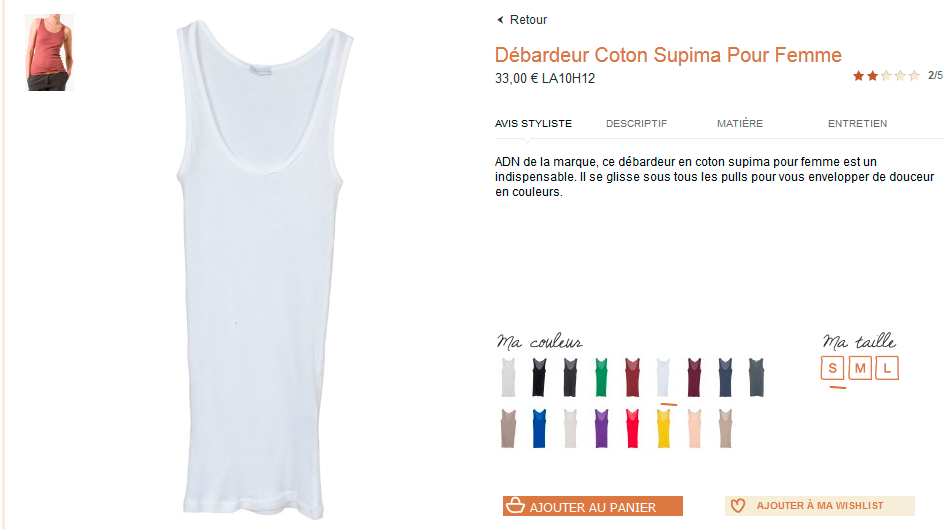Viewport: 950px width, 529px height.
Task: Select size S
Action: click(x=832, y=368)
